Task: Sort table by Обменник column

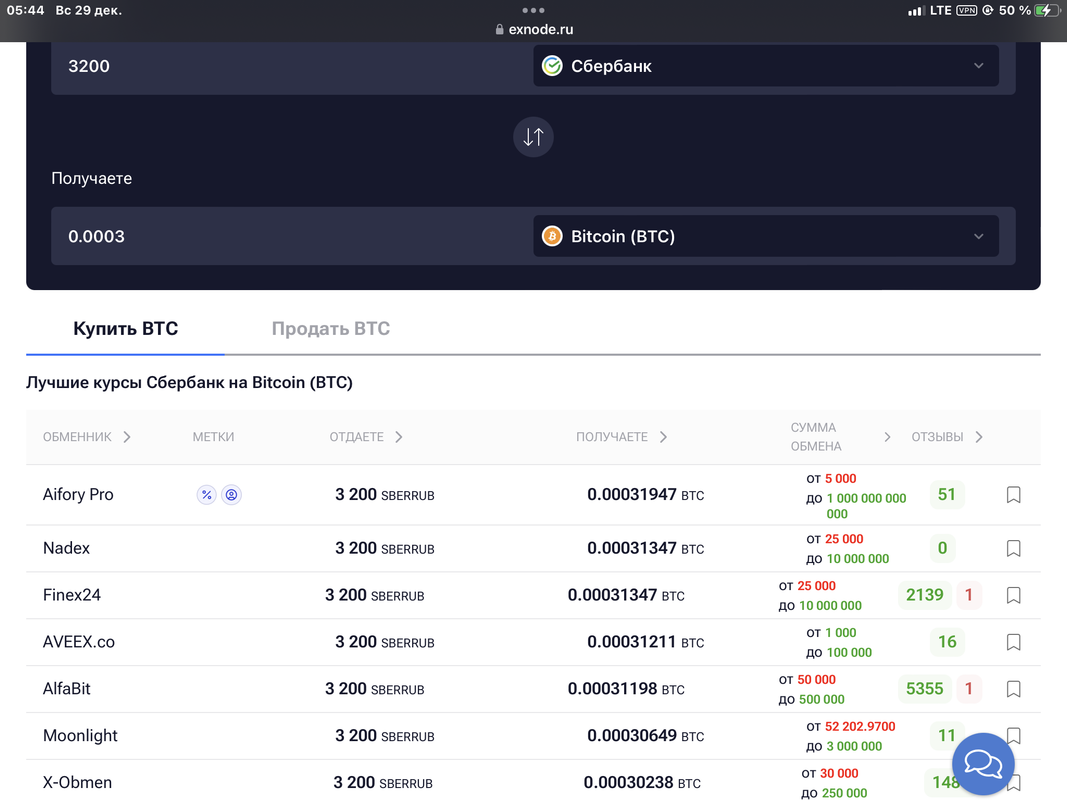Action: (86, 437)
